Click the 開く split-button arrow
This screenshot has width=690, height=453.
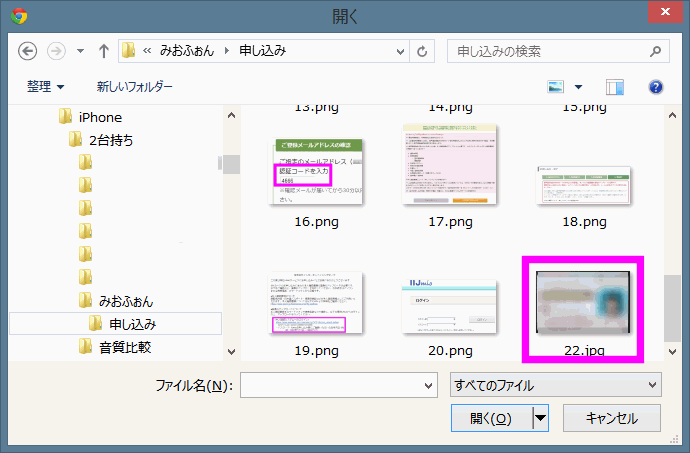[540, 418]
